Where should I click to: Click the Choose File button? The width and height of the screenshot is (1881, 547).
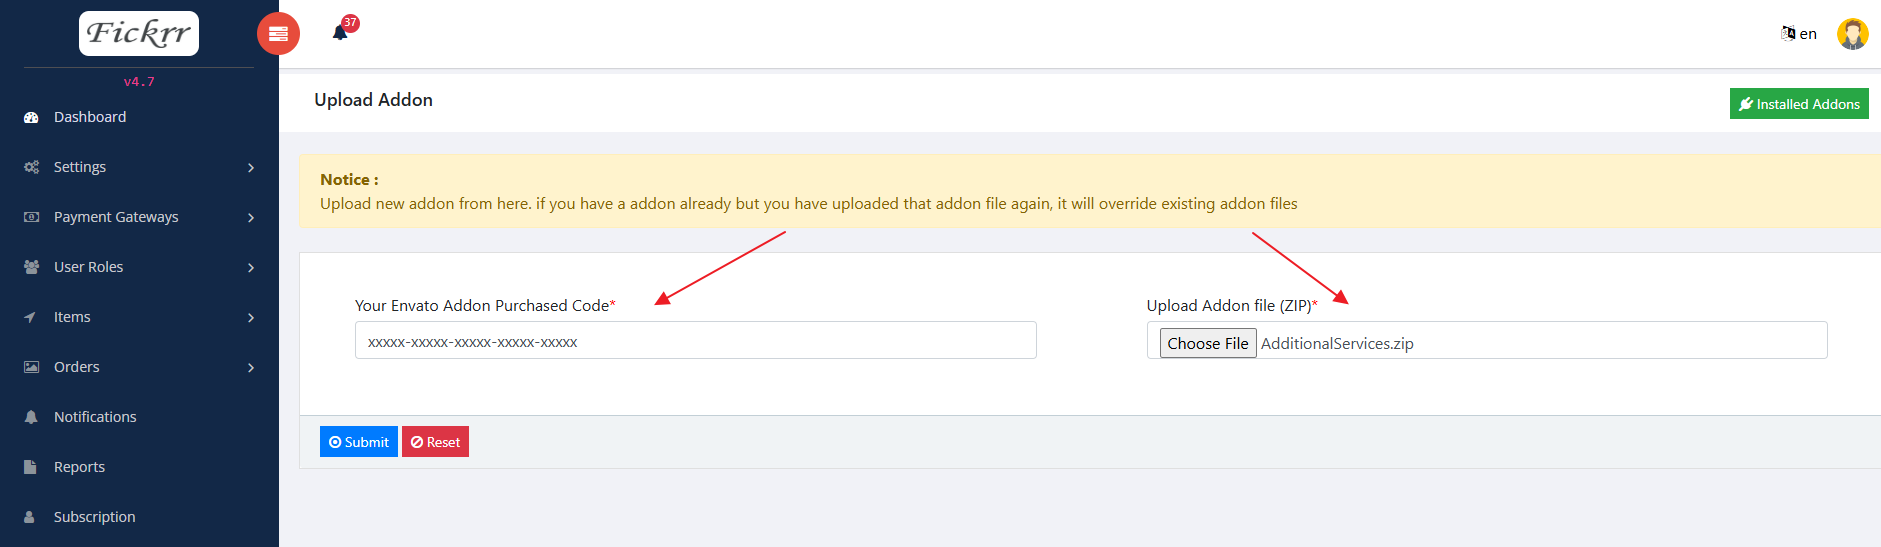[x=1208, y=343]
